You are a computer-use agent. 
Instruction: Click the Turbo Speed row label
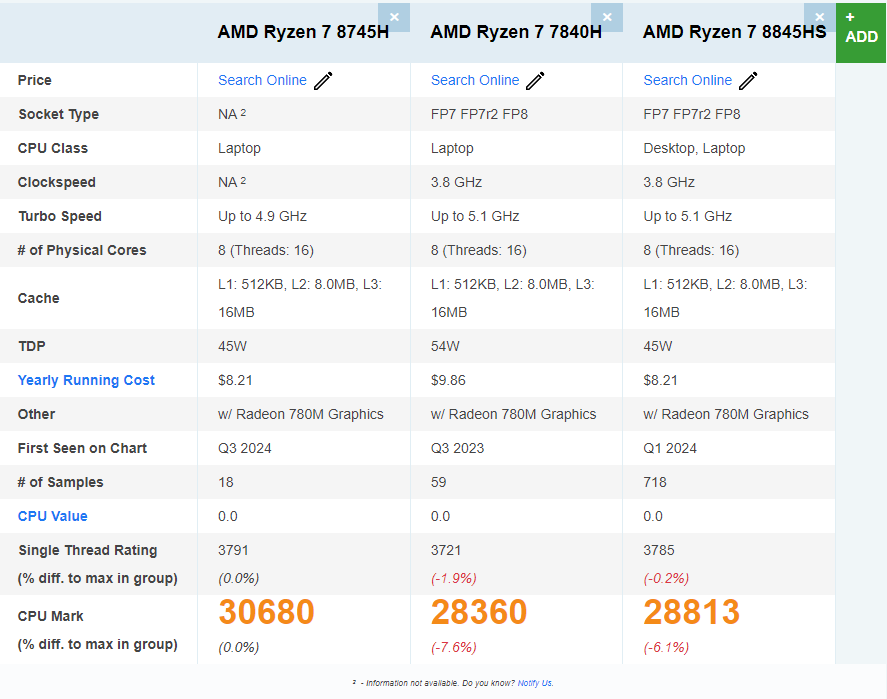[59, 216]
